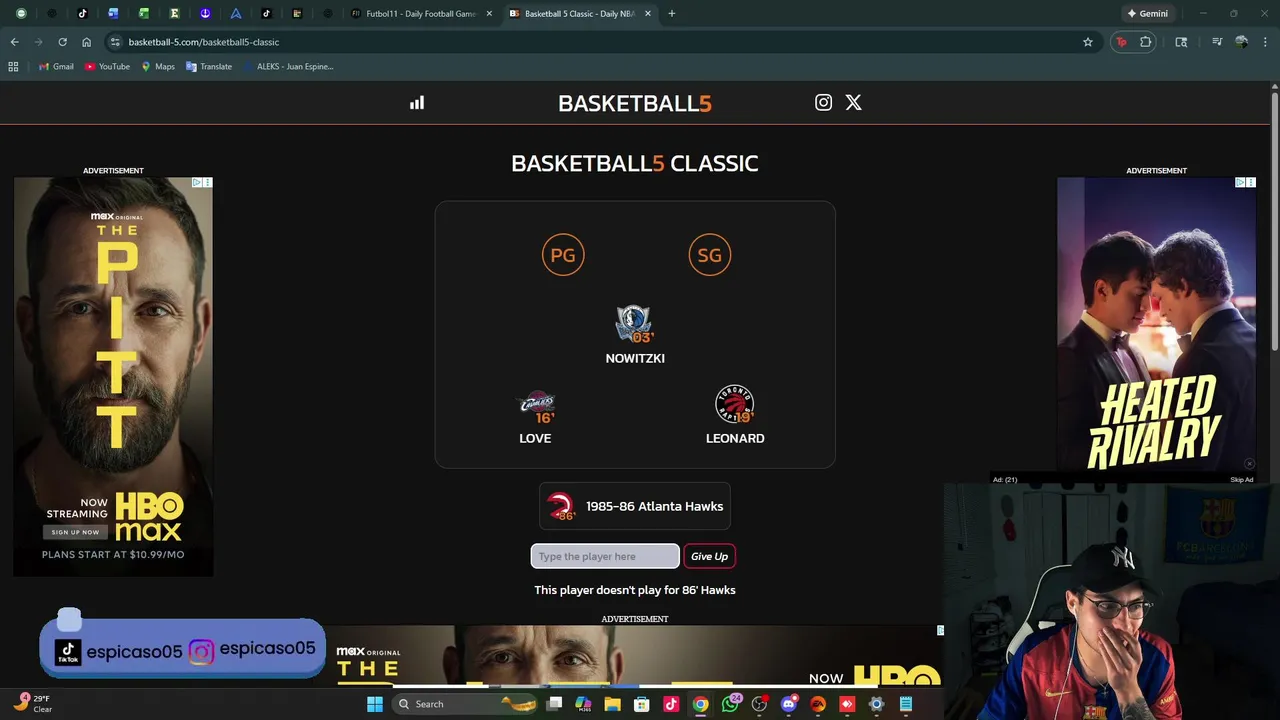Viewport: 1280px width, 720px height.
Task: Open a new browser tab
Action: pyautogui.click(x=671, y=14)
